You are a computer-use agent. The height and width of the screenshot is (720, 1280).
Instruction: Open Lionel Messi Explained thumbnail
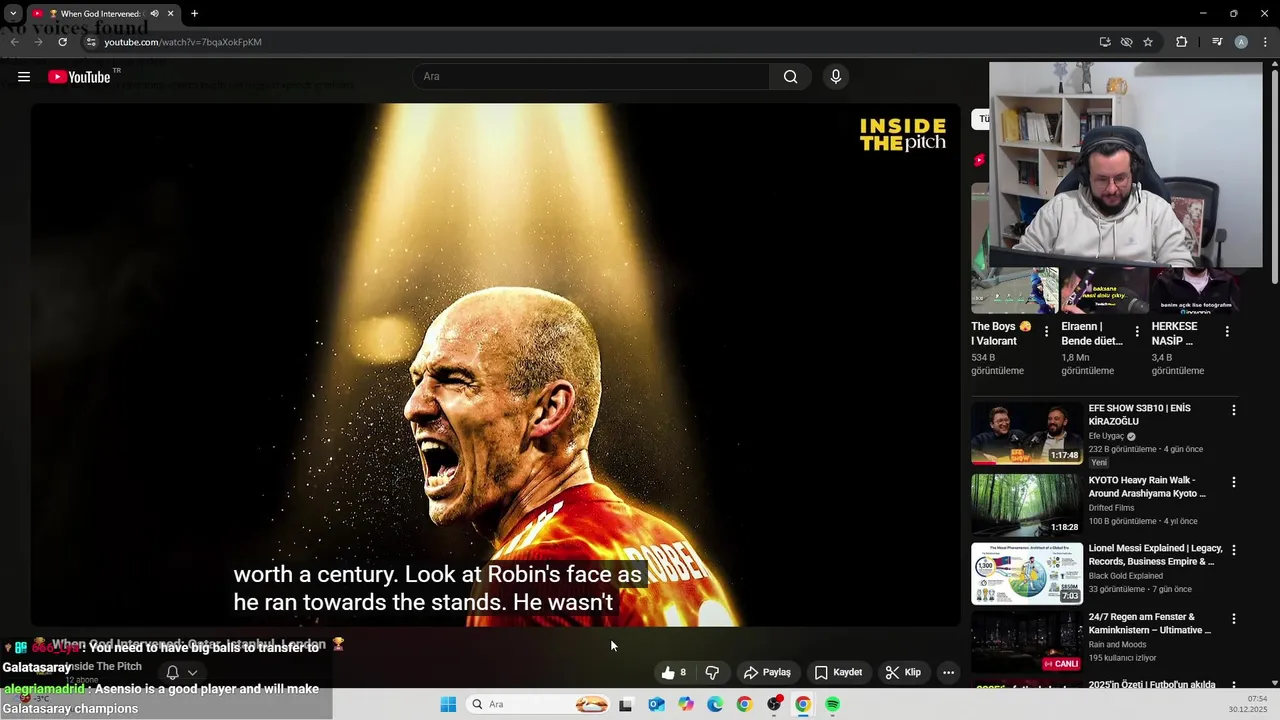click(x=1027, y=574)
